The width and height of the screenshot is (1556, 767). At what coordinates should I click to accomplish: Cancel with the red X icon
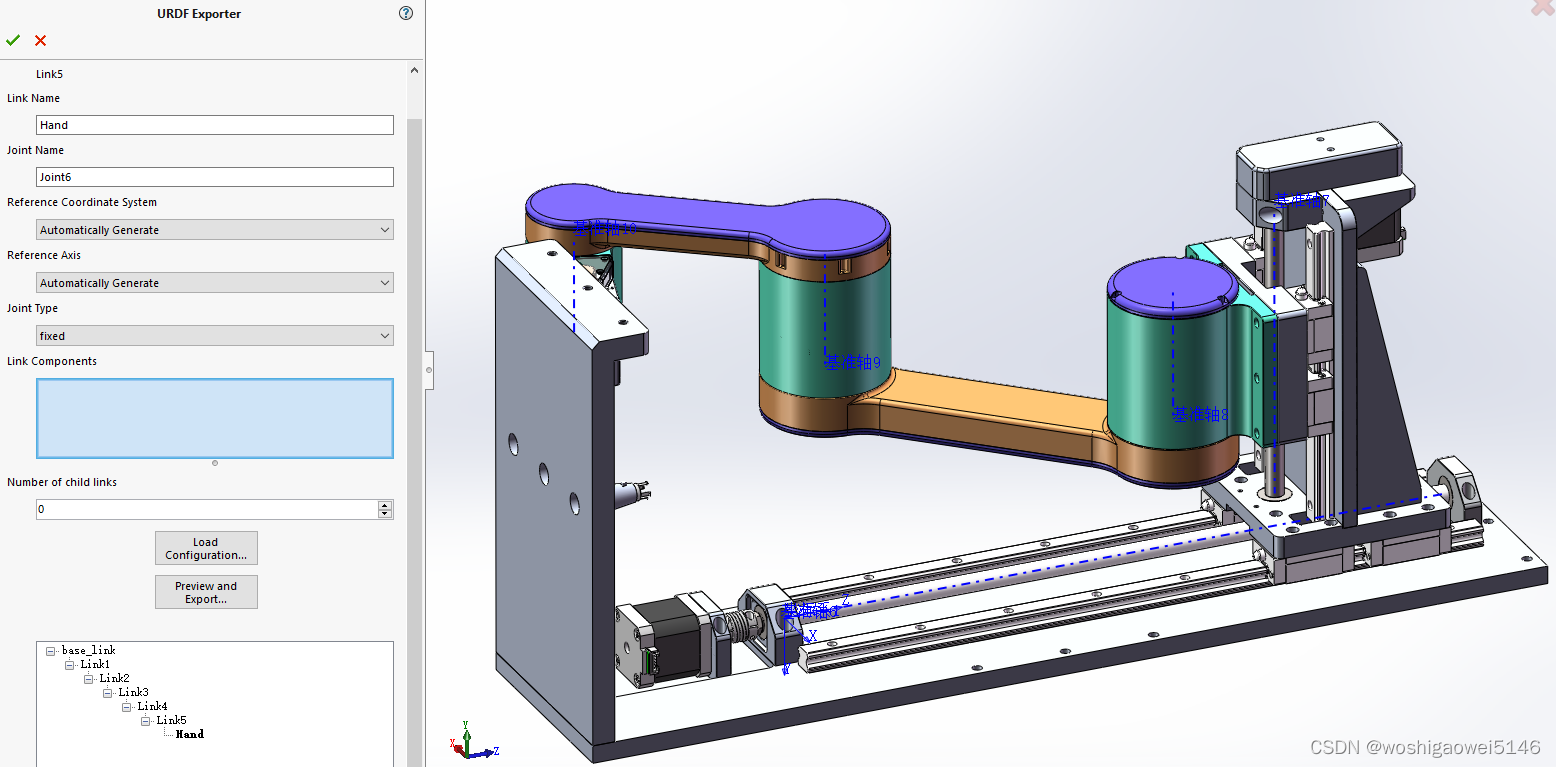click(x=40, y=40)
